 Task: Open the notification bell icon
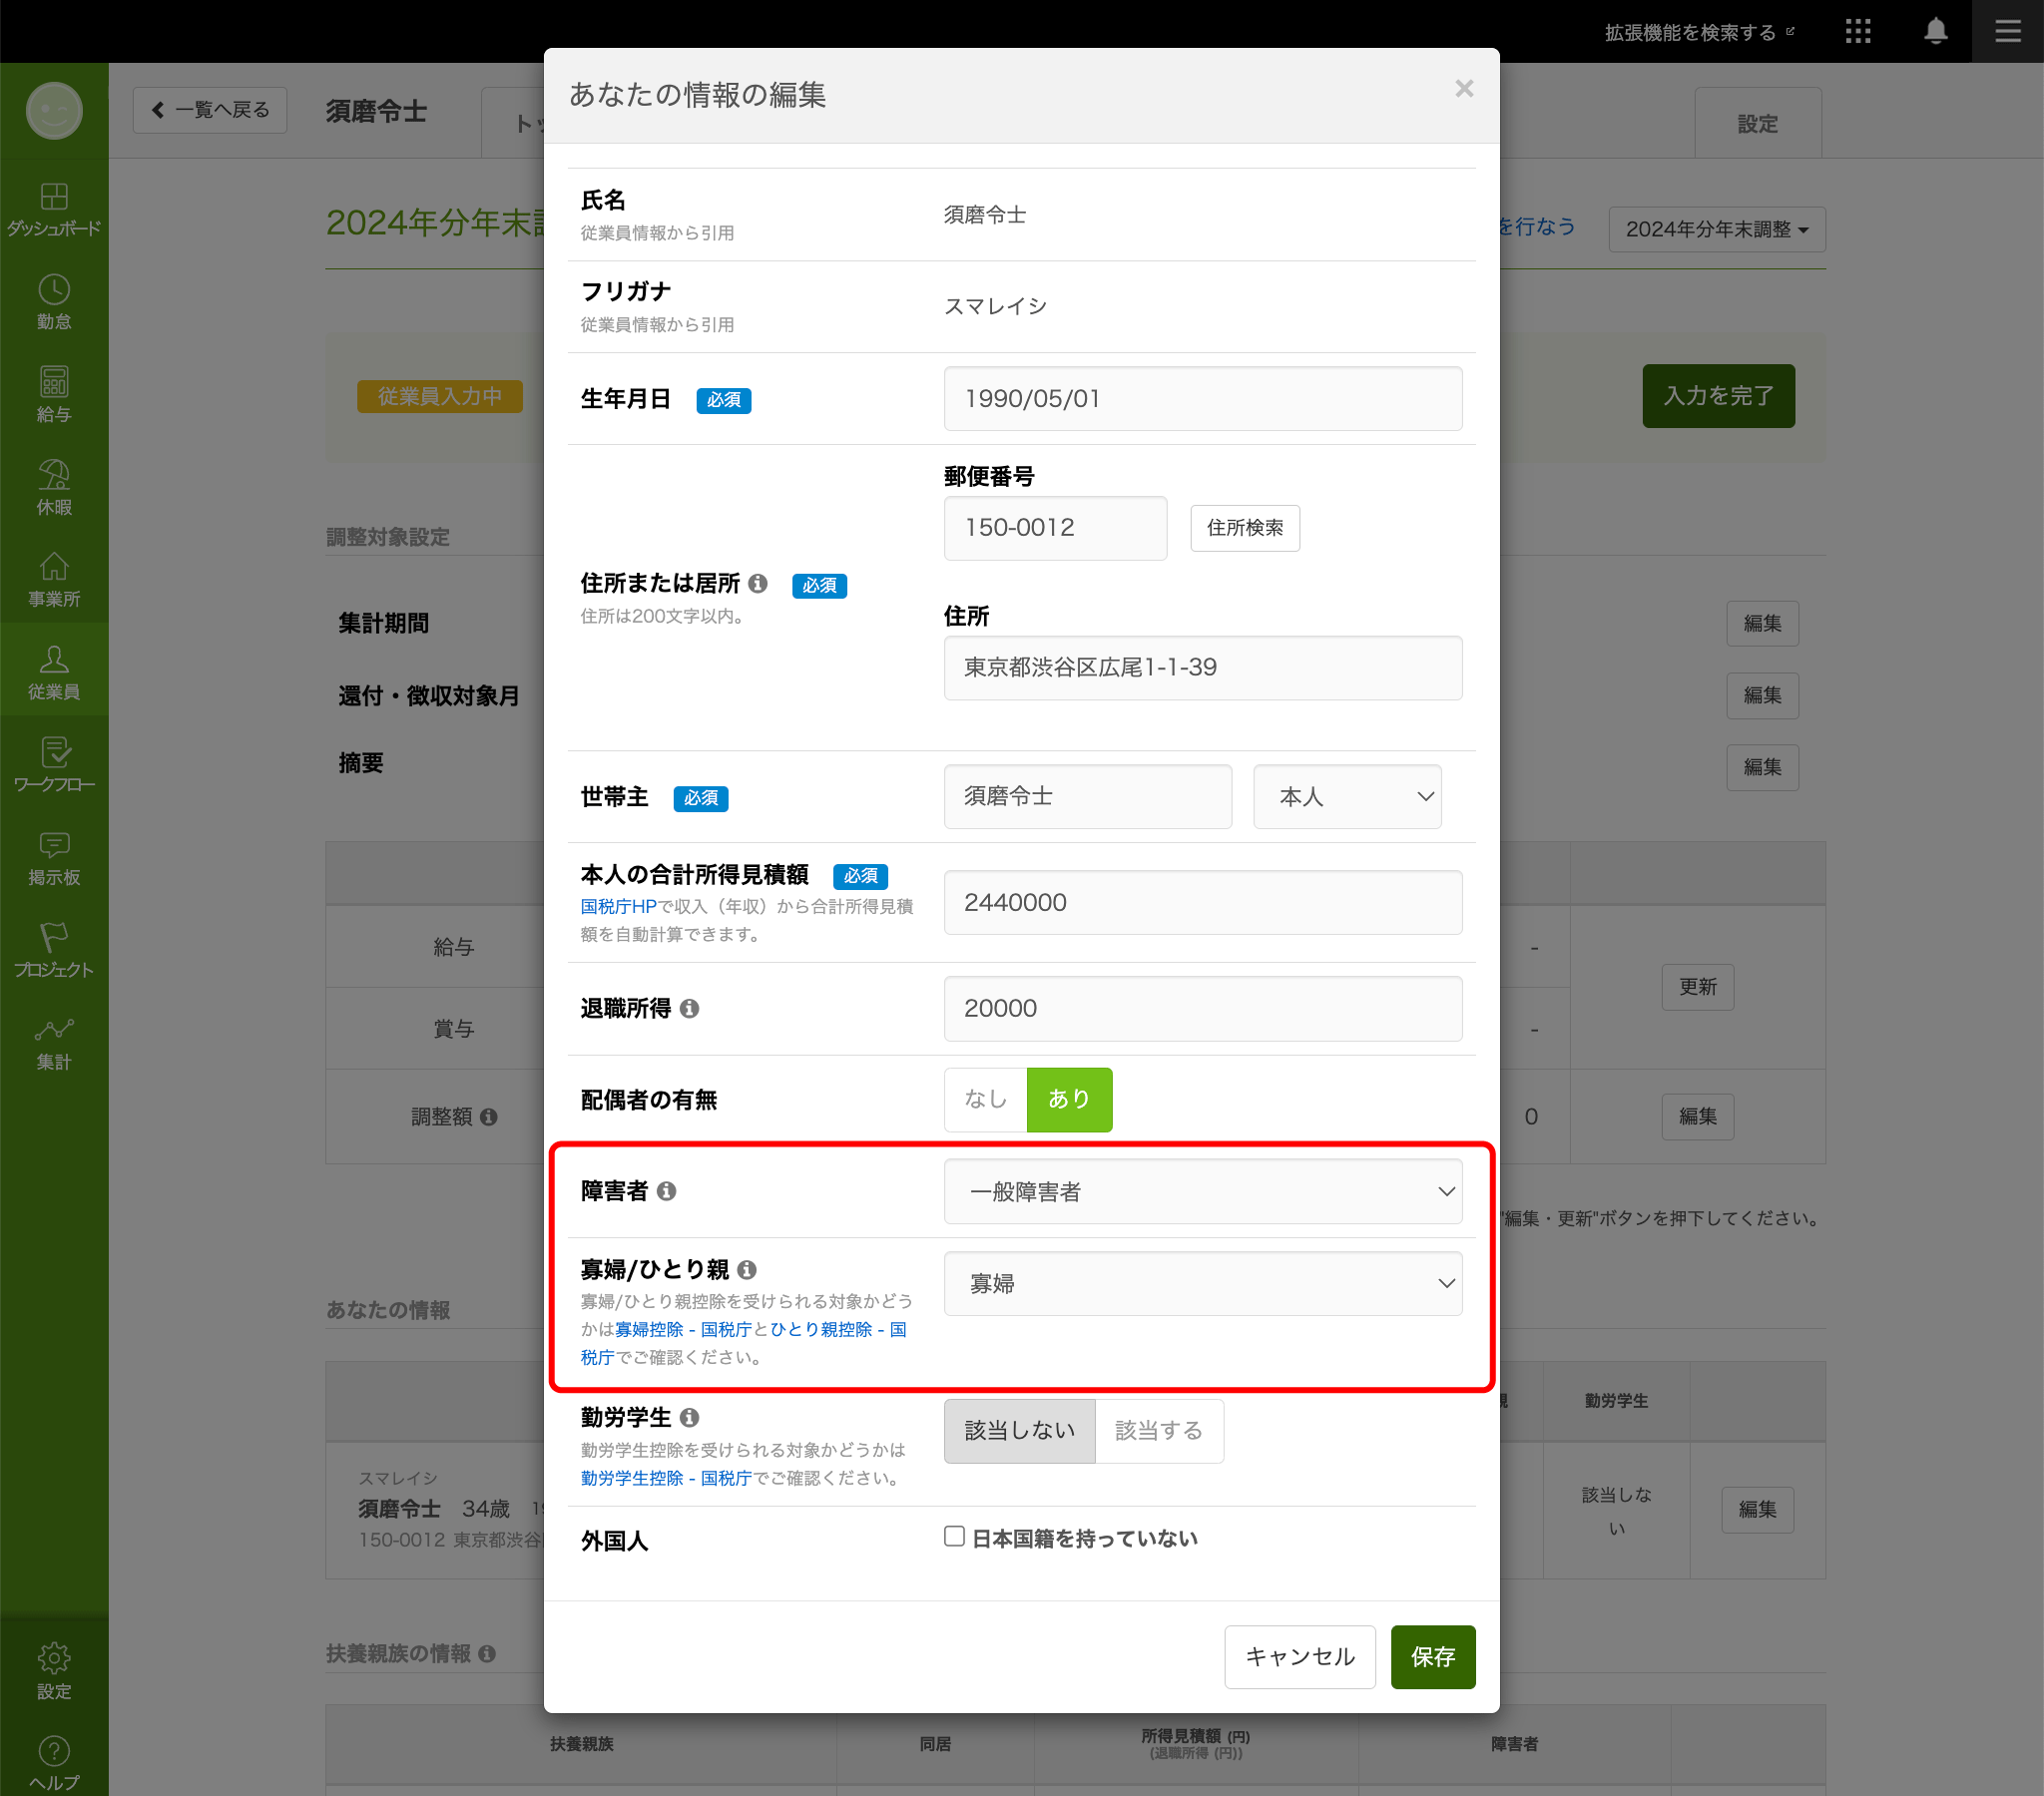[1936, 31]
